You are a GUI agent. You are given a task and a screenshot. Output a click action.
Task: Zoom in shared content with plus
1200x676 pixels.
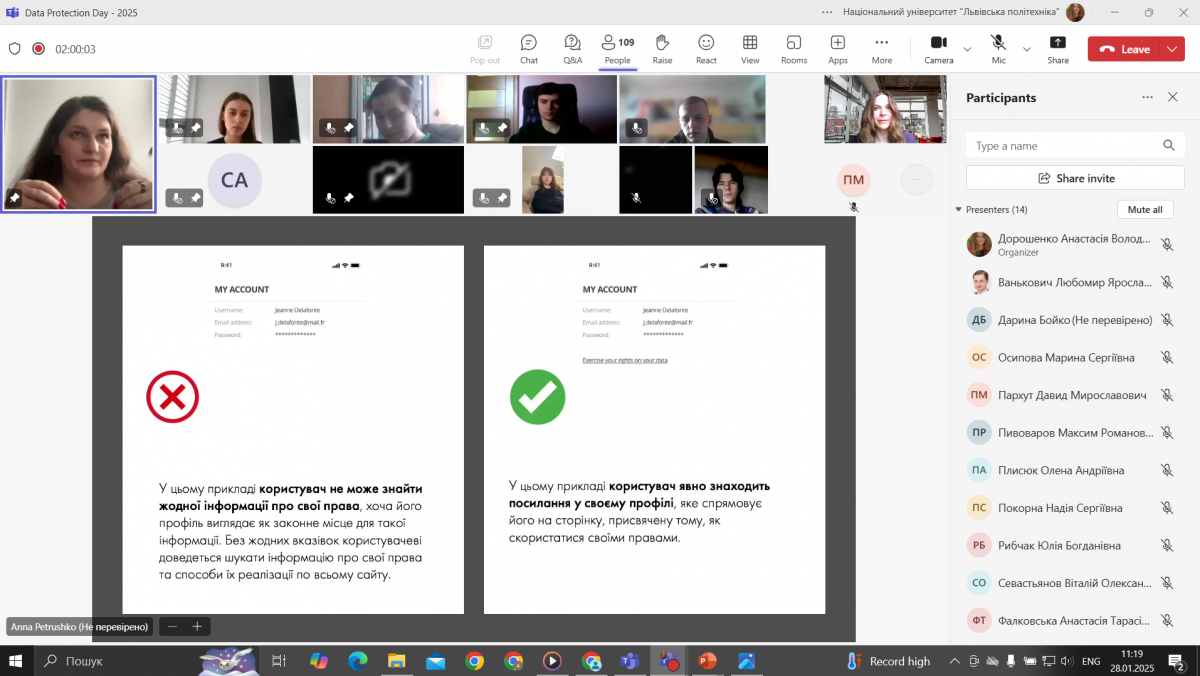coord(197,627)
